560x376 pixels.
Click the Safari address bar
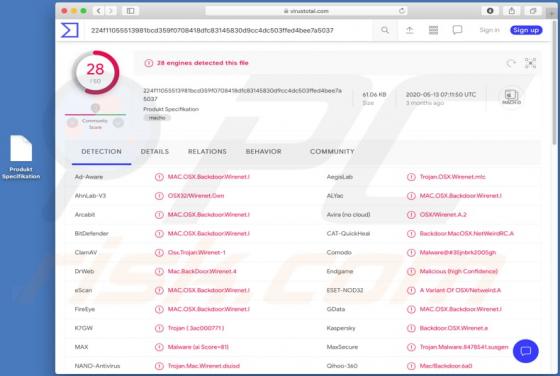click(306, 11)
